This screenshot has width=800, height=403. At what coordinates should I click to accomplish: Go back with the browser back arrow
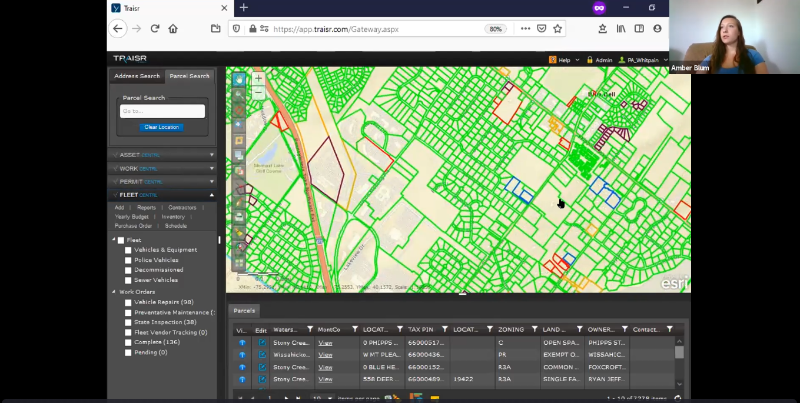118,29
